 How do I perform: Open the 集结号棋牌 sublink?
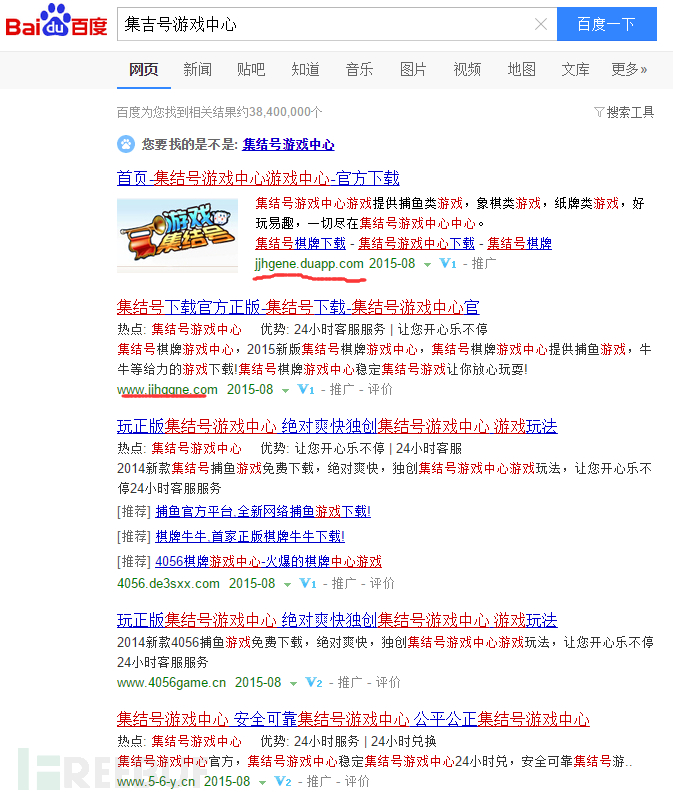pos(519,243)
